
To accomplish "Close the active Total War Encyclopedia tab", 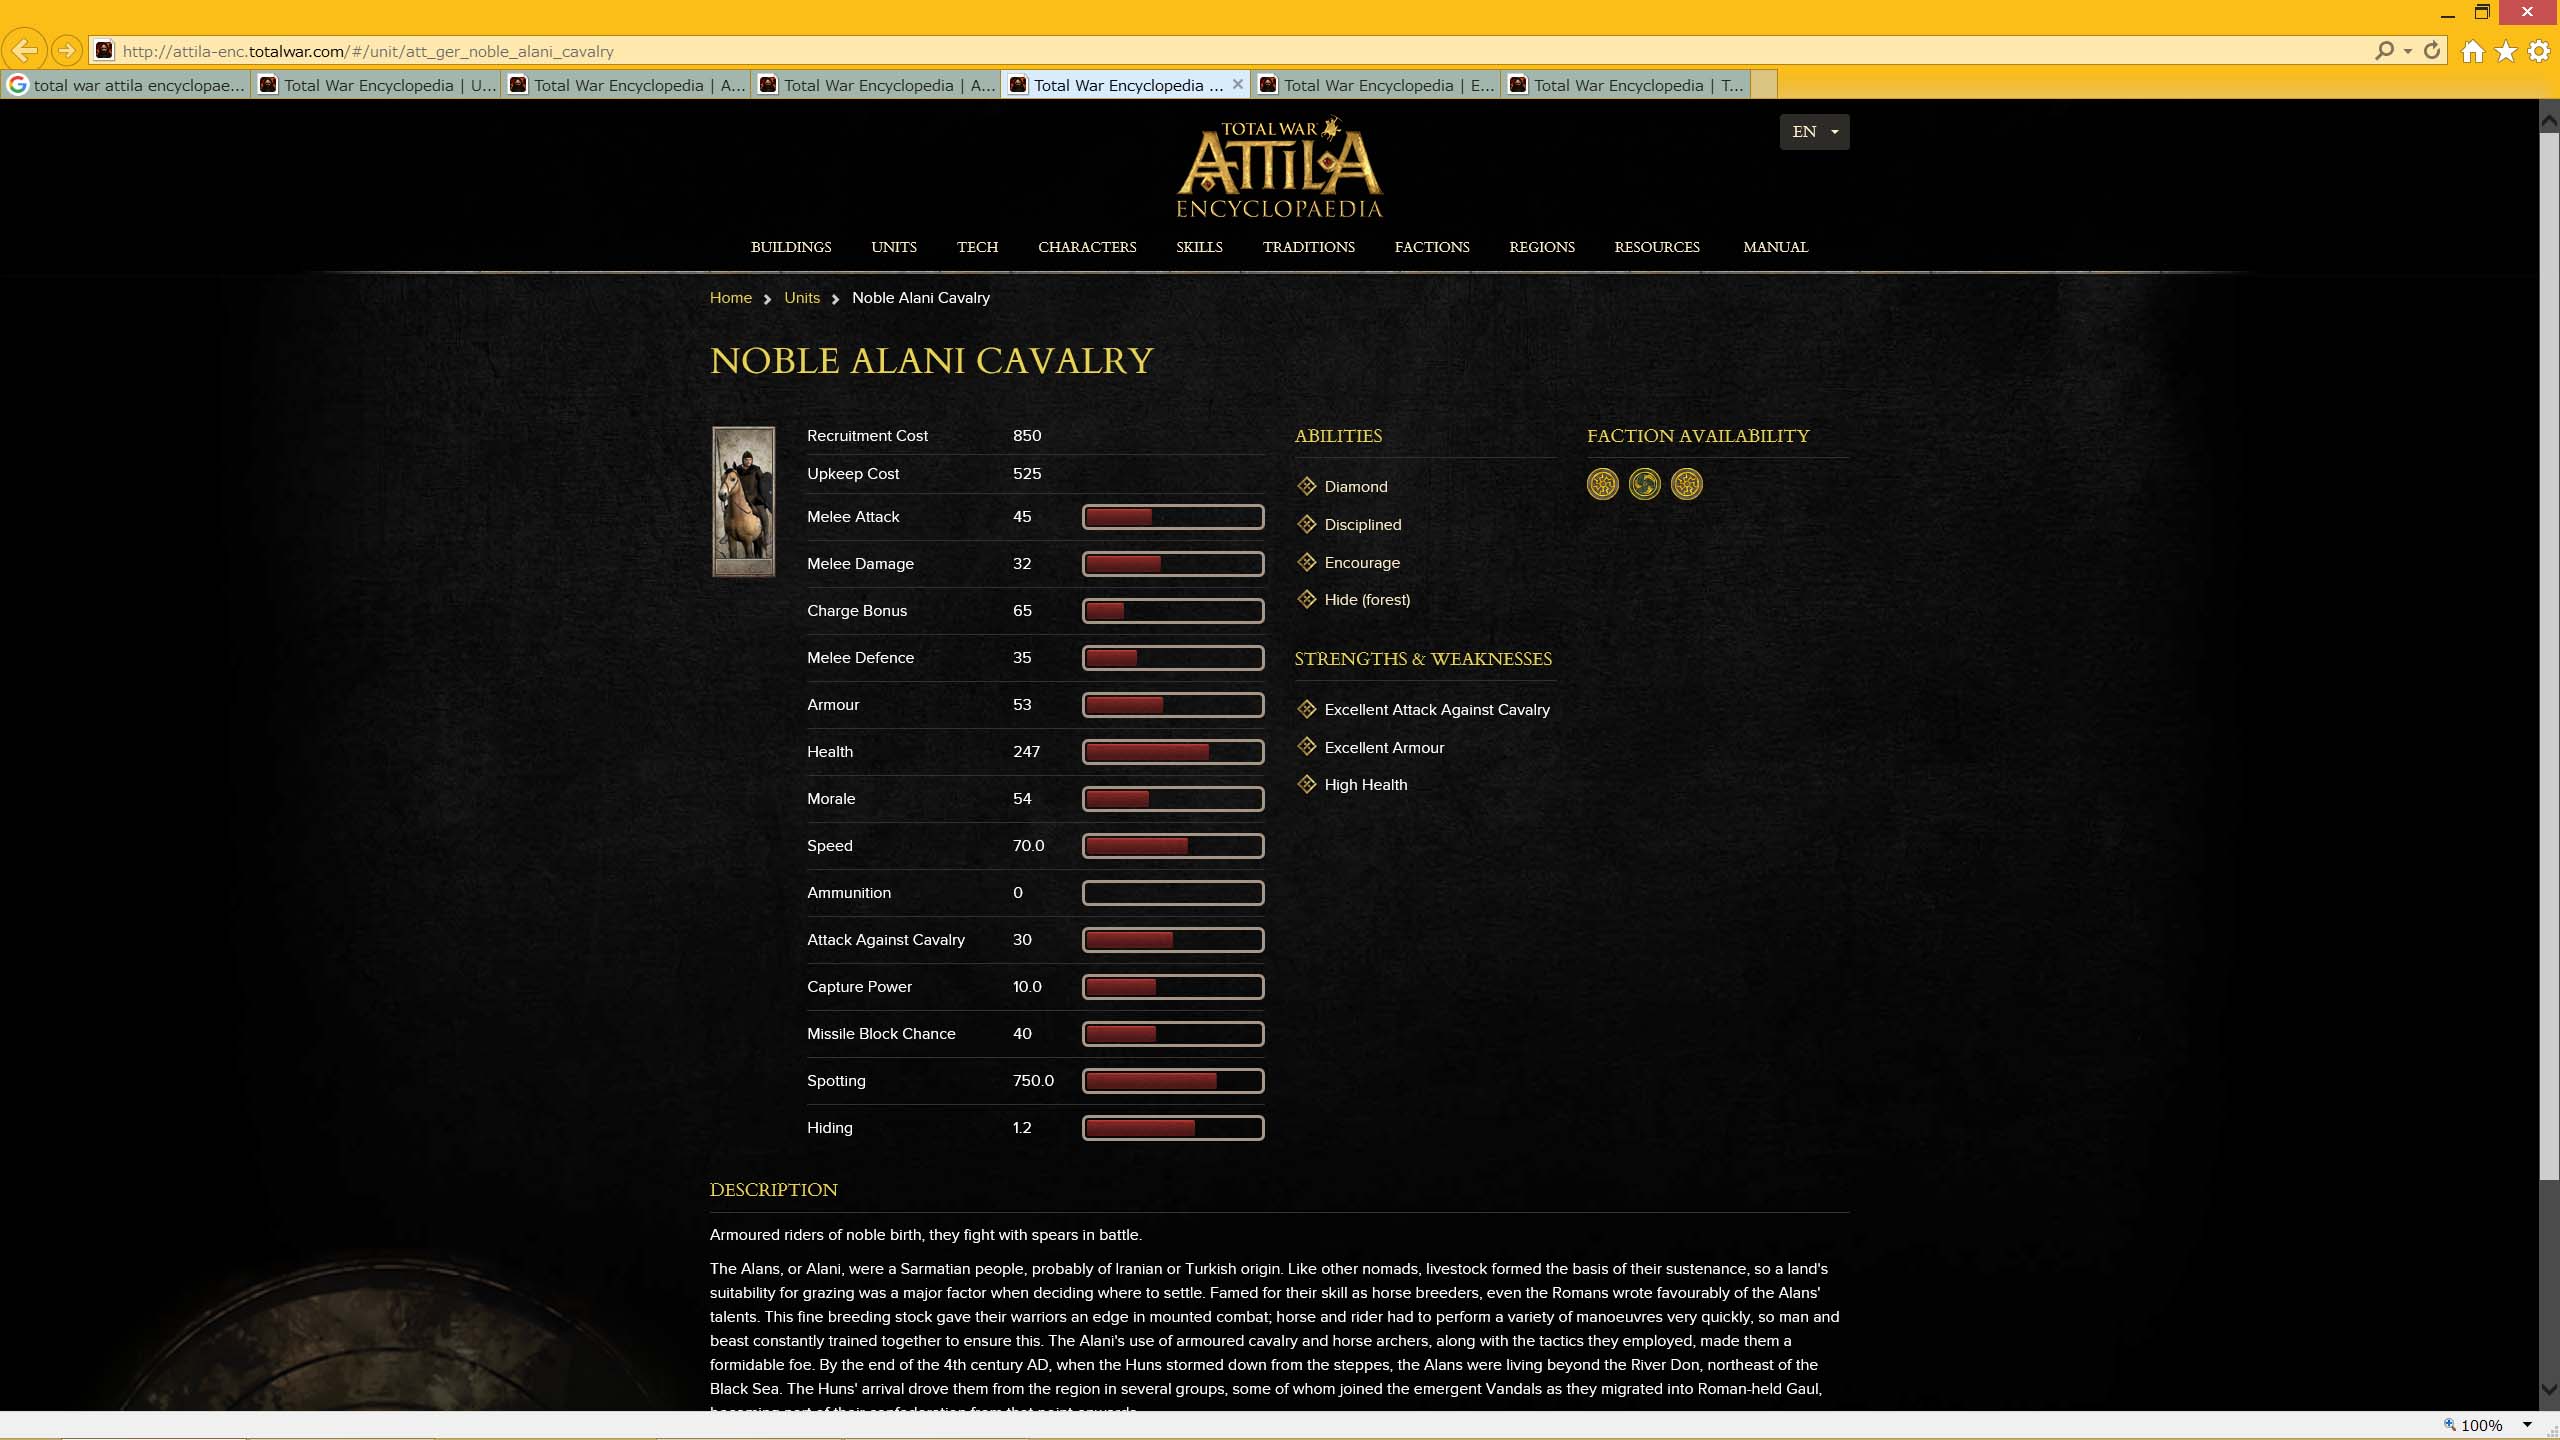I will tap(1238, 84).
